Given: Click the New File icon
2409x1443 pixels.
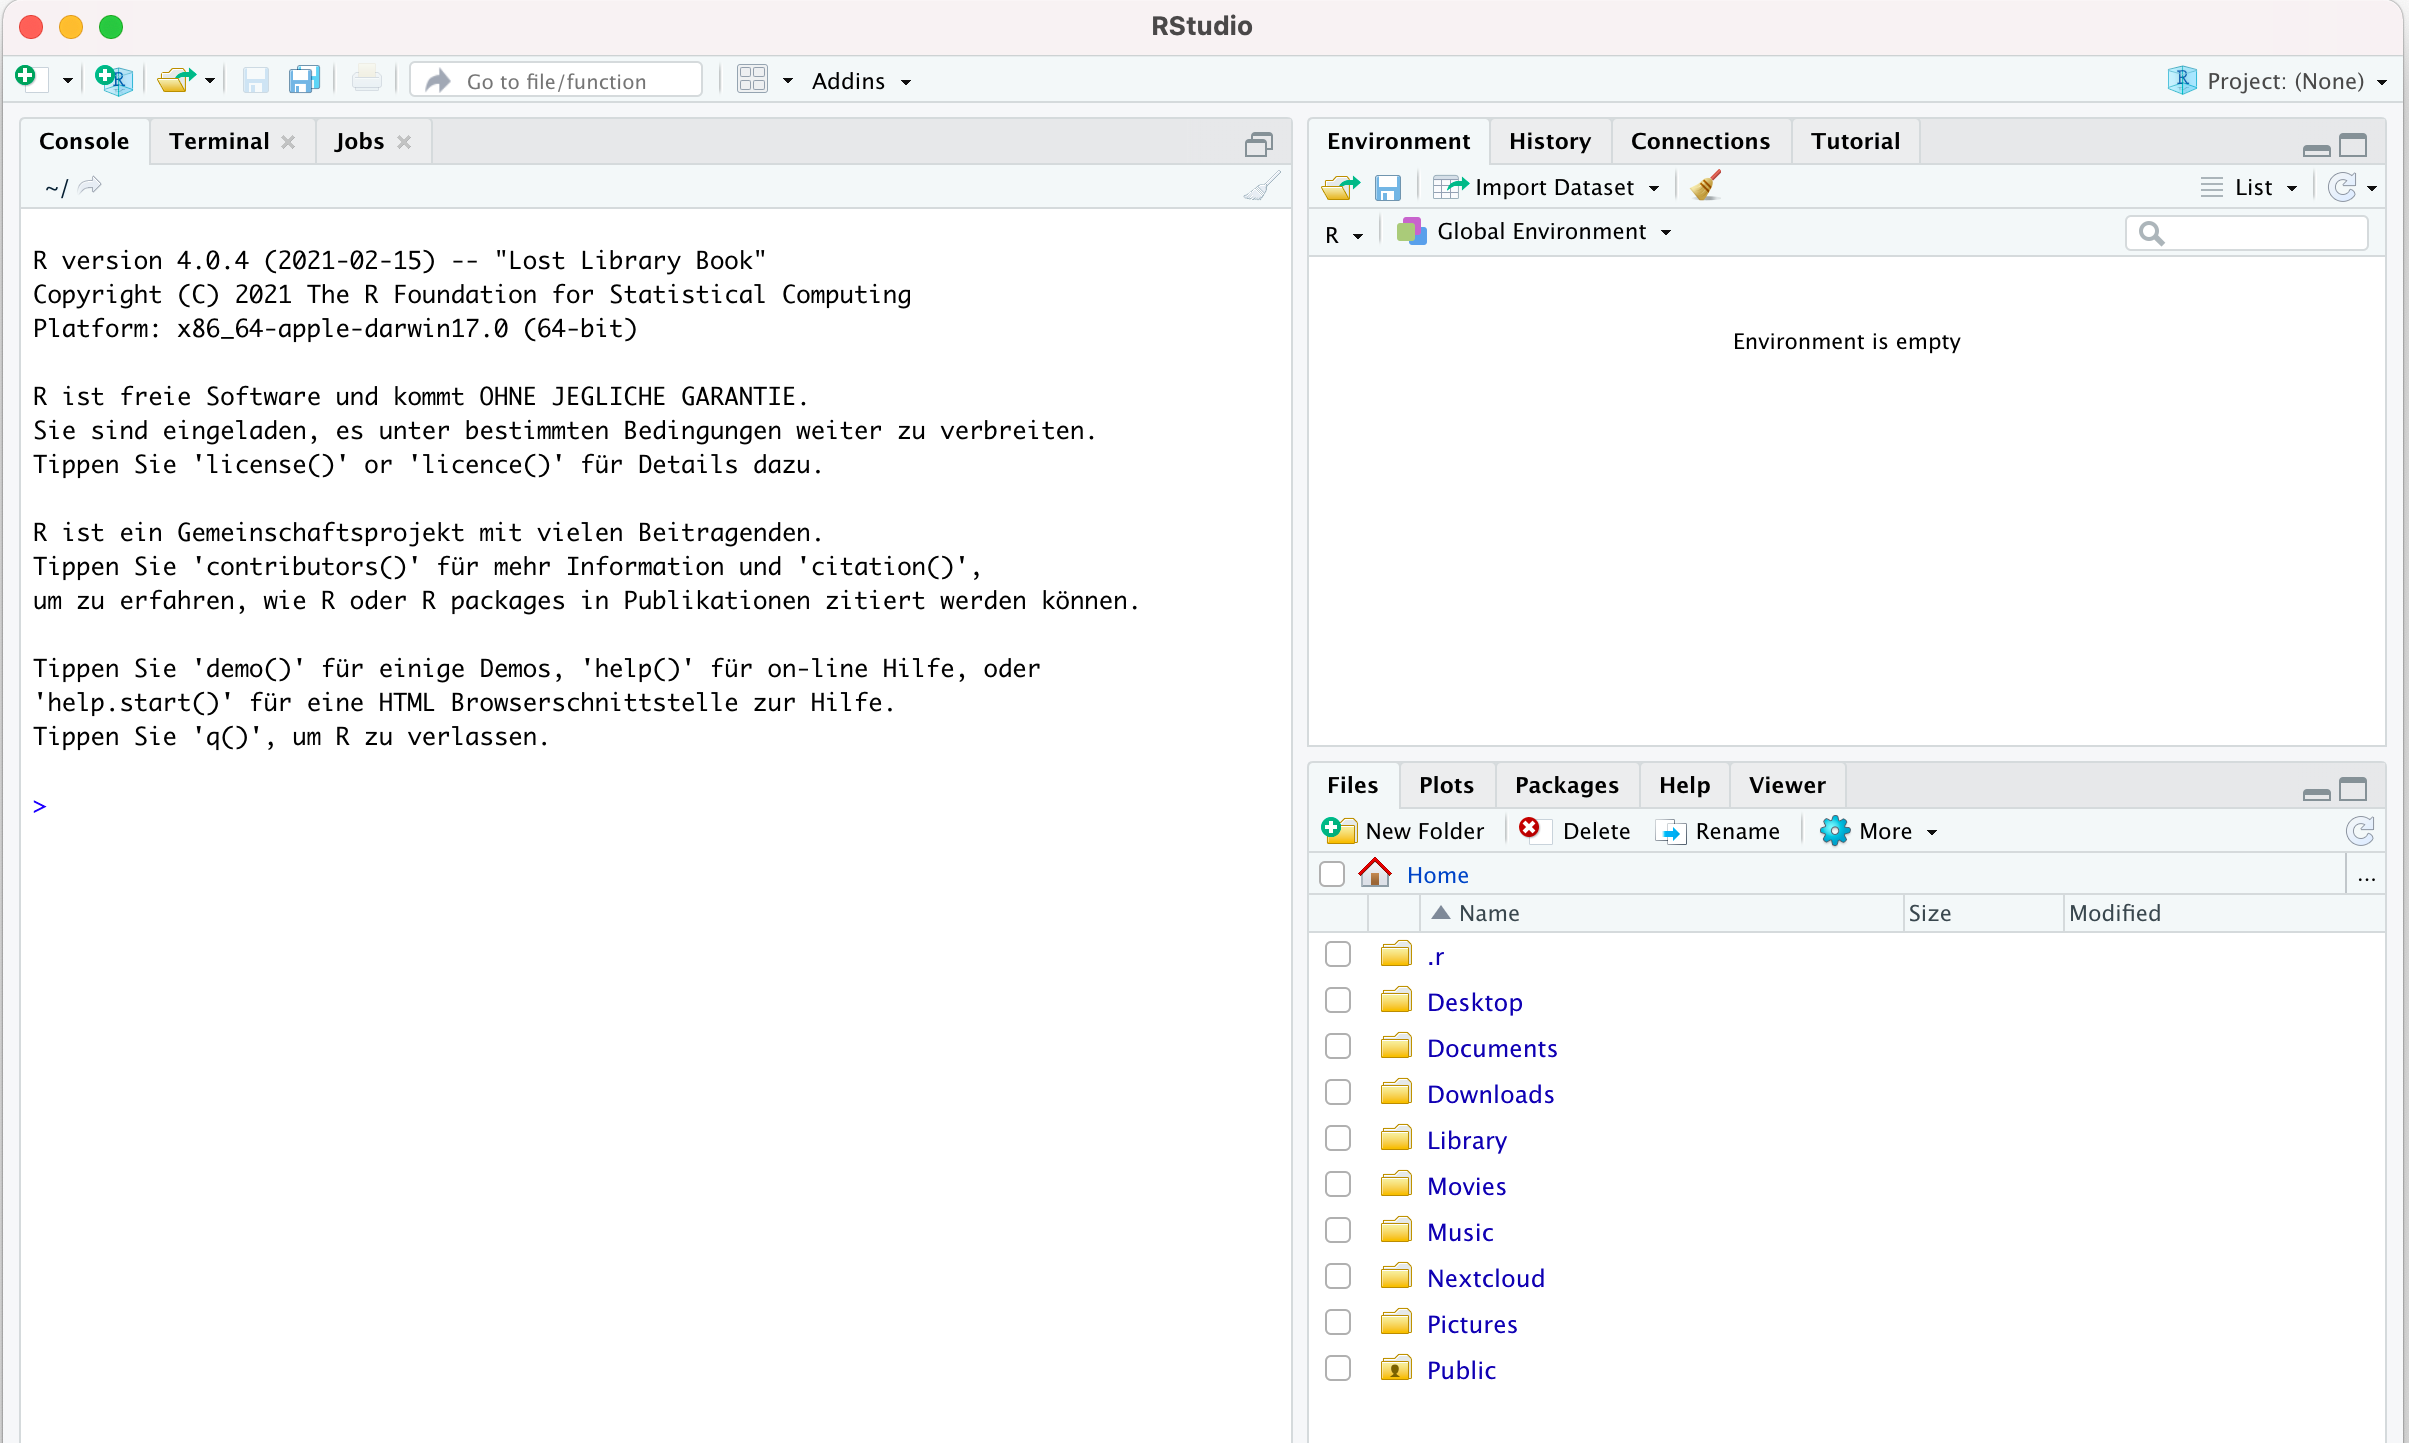Looking at the screenshot, I should [31, 79].
